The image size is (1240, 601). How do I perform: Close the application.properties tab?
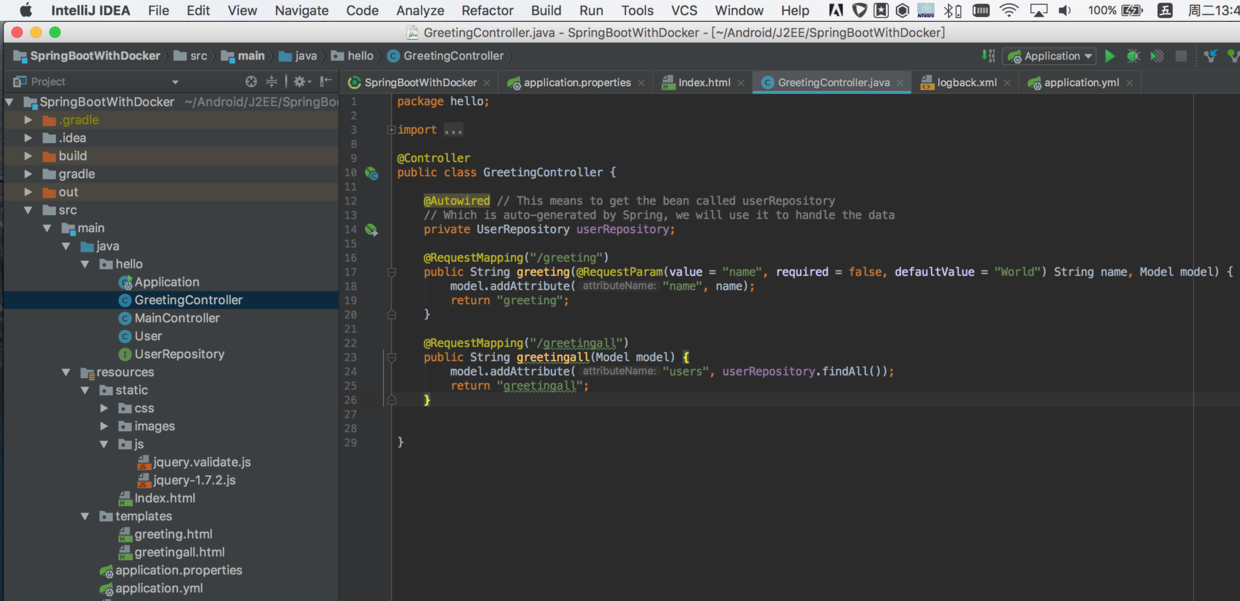point(641,83)
